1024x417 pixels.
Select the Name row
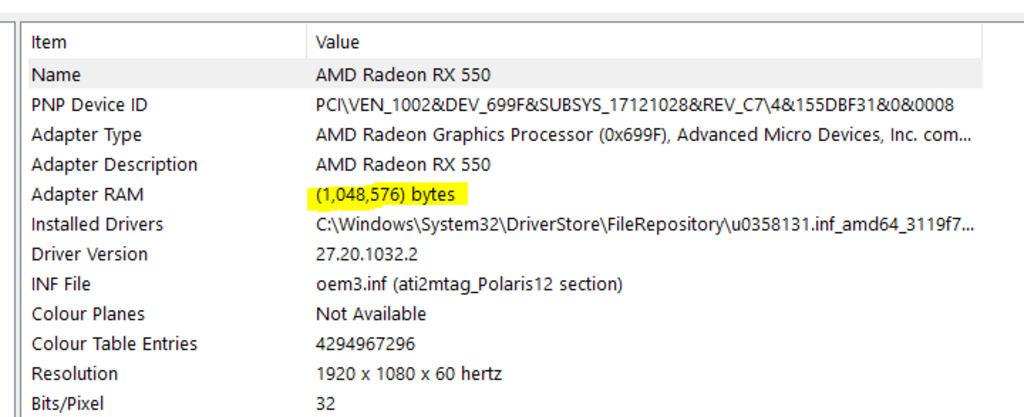[x=56, y=75]
